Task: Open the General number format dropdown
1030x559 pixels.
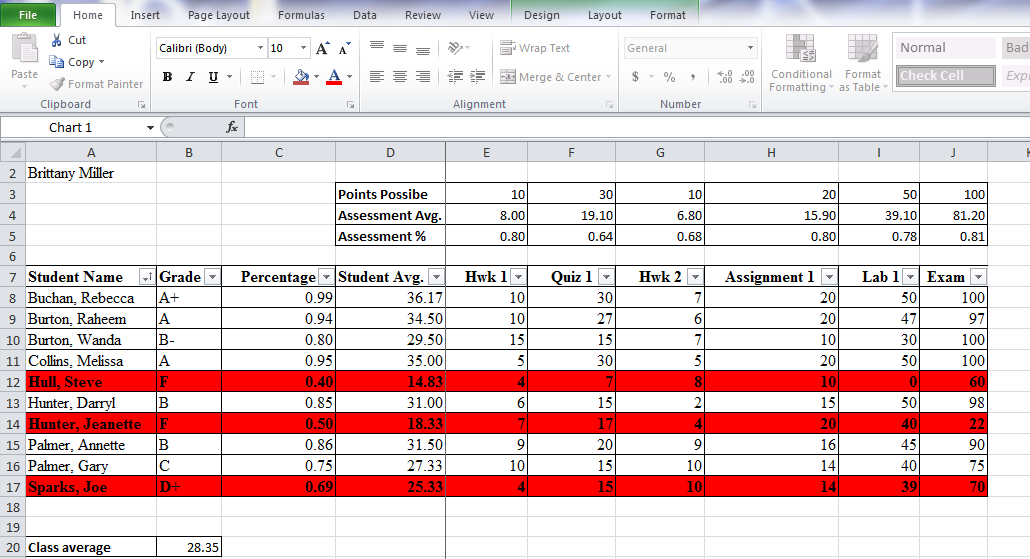Action: [x=750, y=48]
